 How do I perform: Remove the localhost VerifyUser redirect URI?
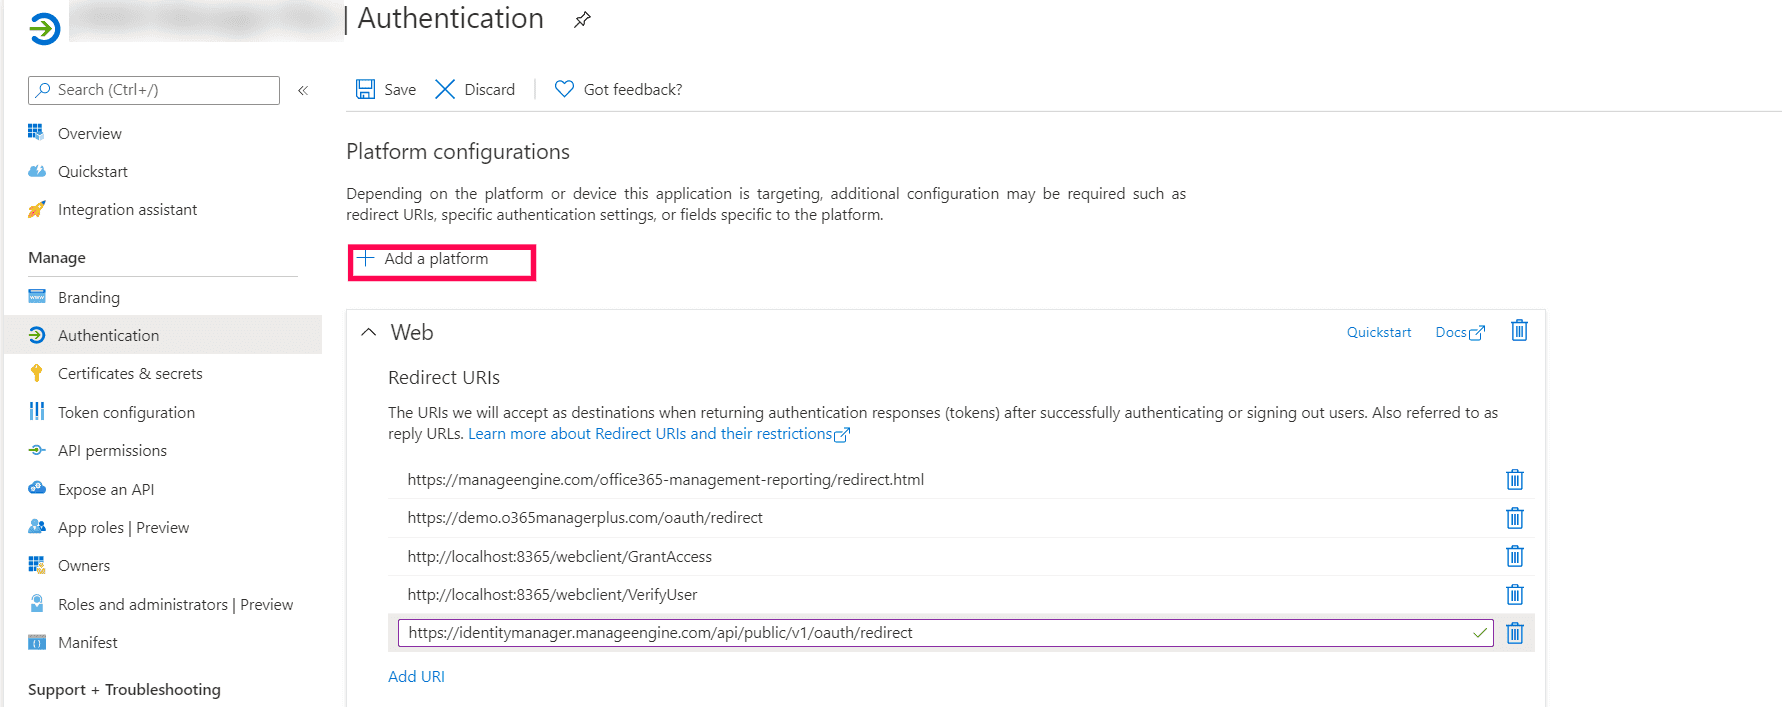tap(1515, 595)
